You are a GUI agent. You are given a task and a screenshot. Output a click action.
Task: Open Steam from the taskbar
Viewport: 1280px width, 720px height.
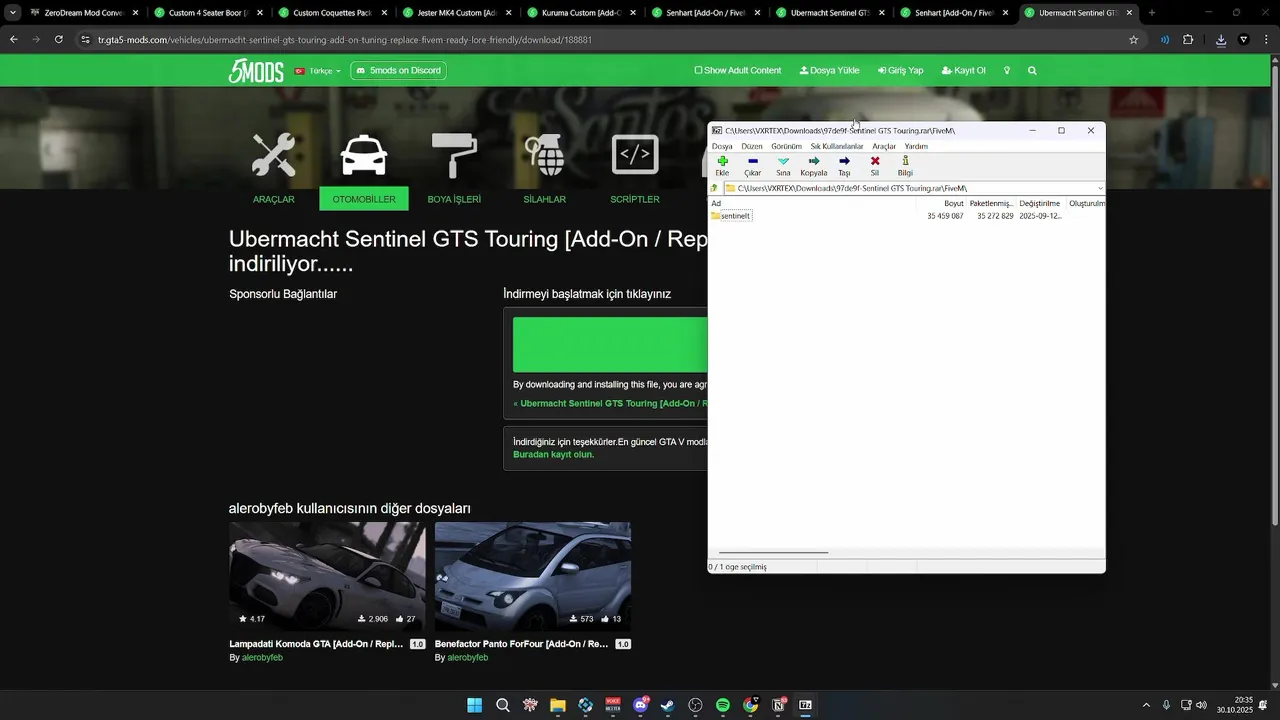668,705
